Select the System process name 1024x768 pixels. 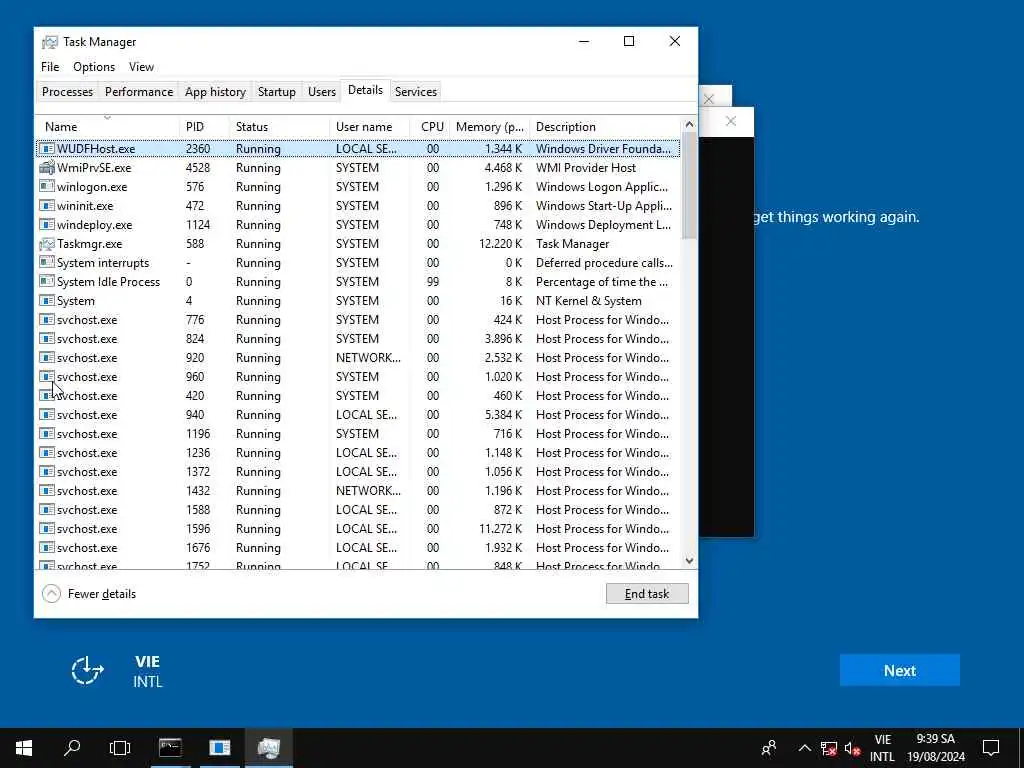click(x=76, y=301)
